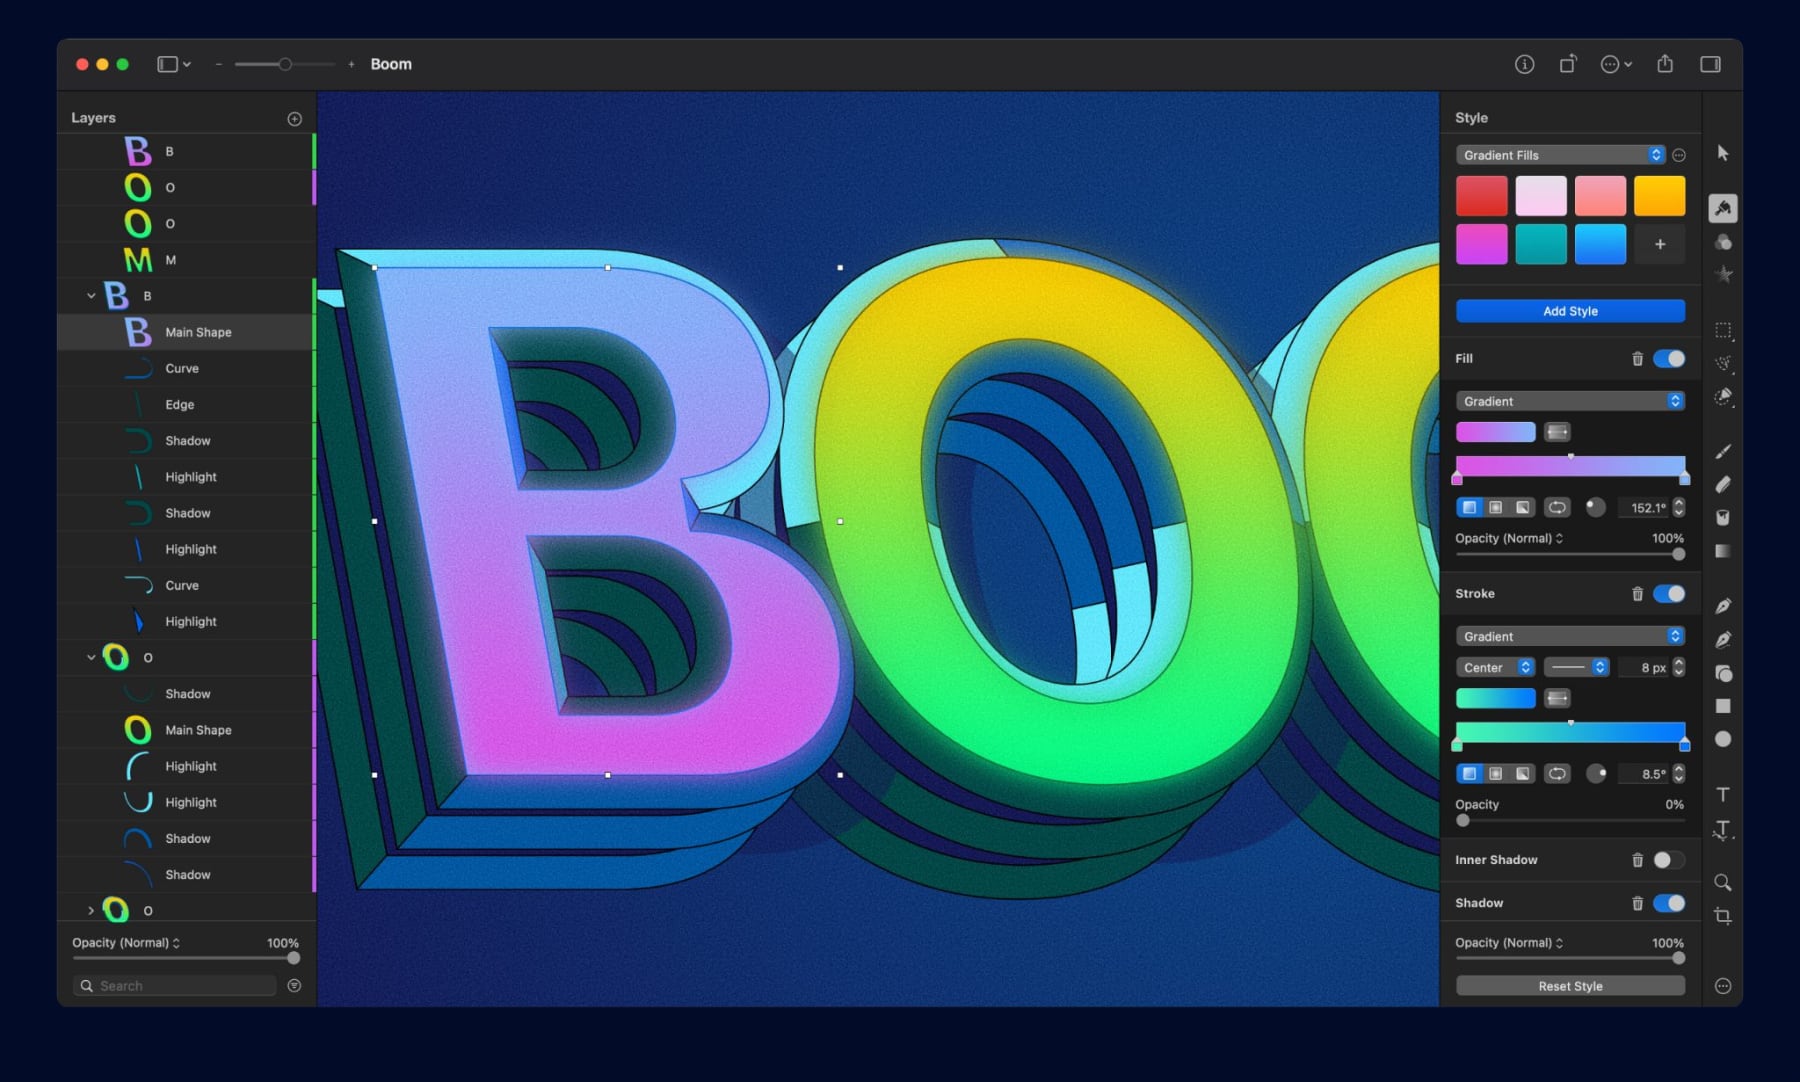Toggle the Fill switch off

1668,359
